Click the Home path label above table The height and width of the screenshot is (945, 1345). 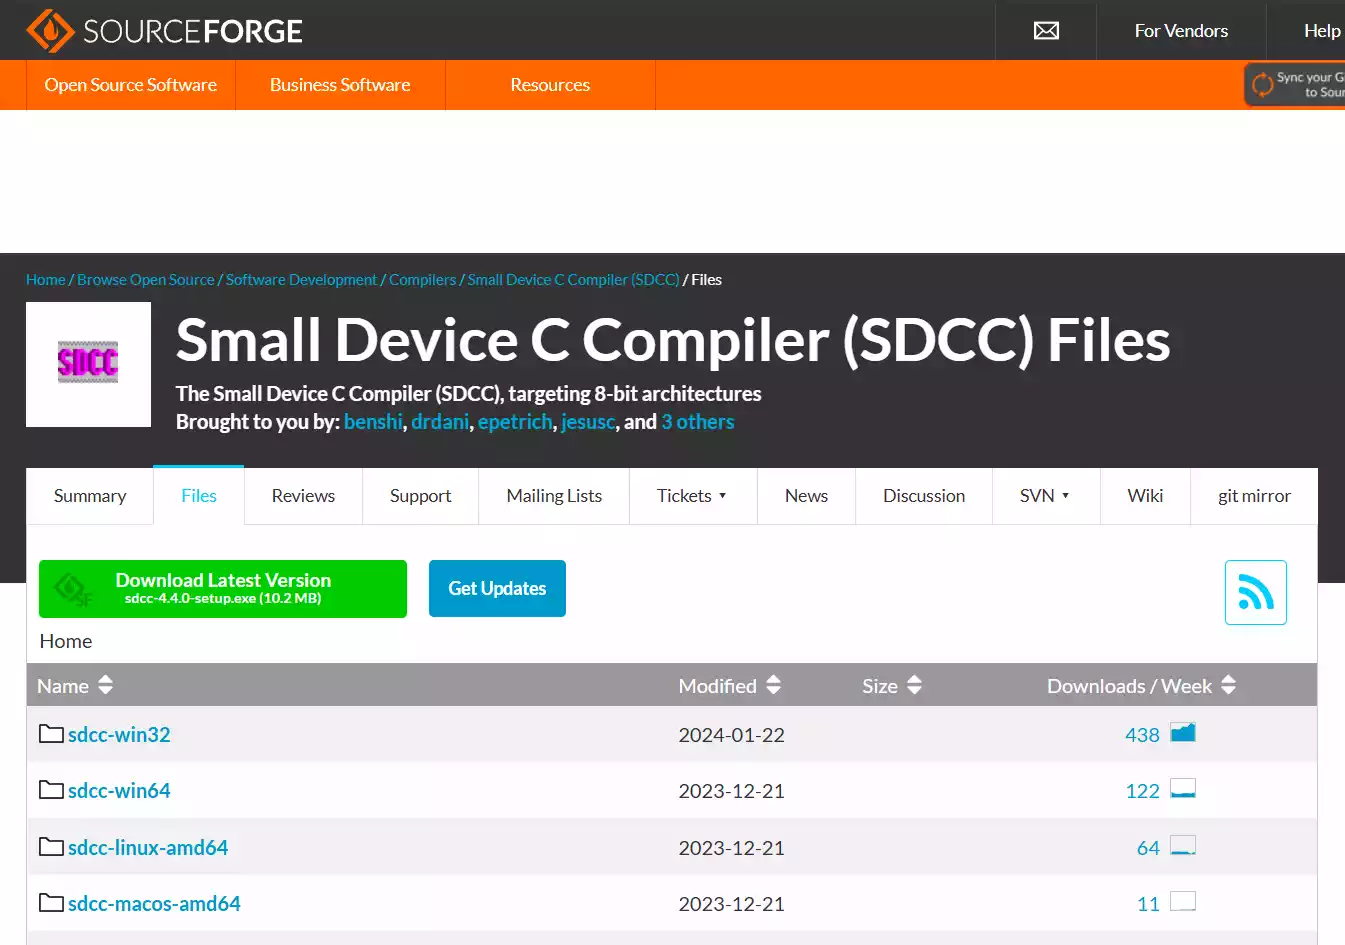(66, 641)
